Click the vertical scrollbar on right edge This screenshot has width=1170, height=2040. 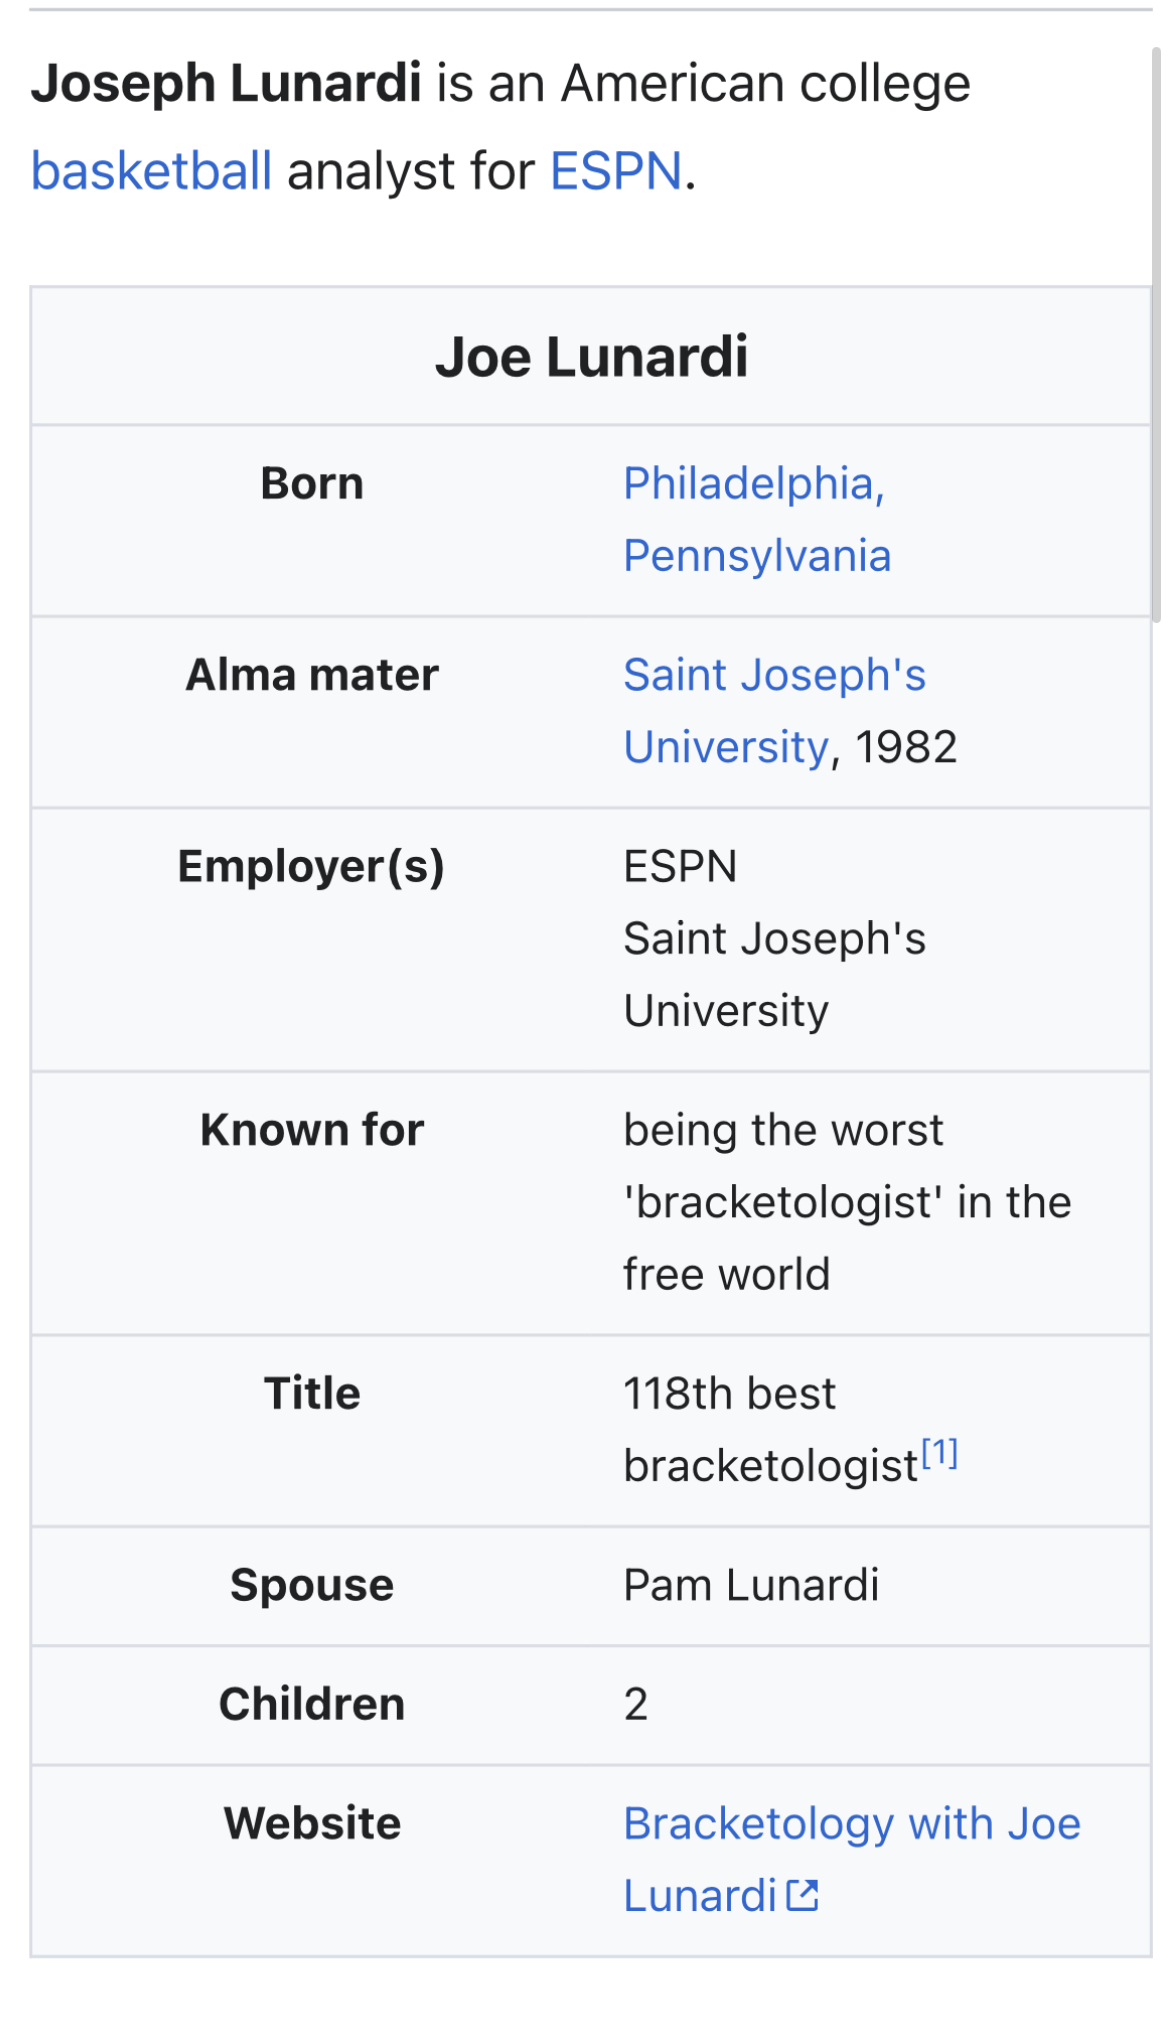[1156, 330]
